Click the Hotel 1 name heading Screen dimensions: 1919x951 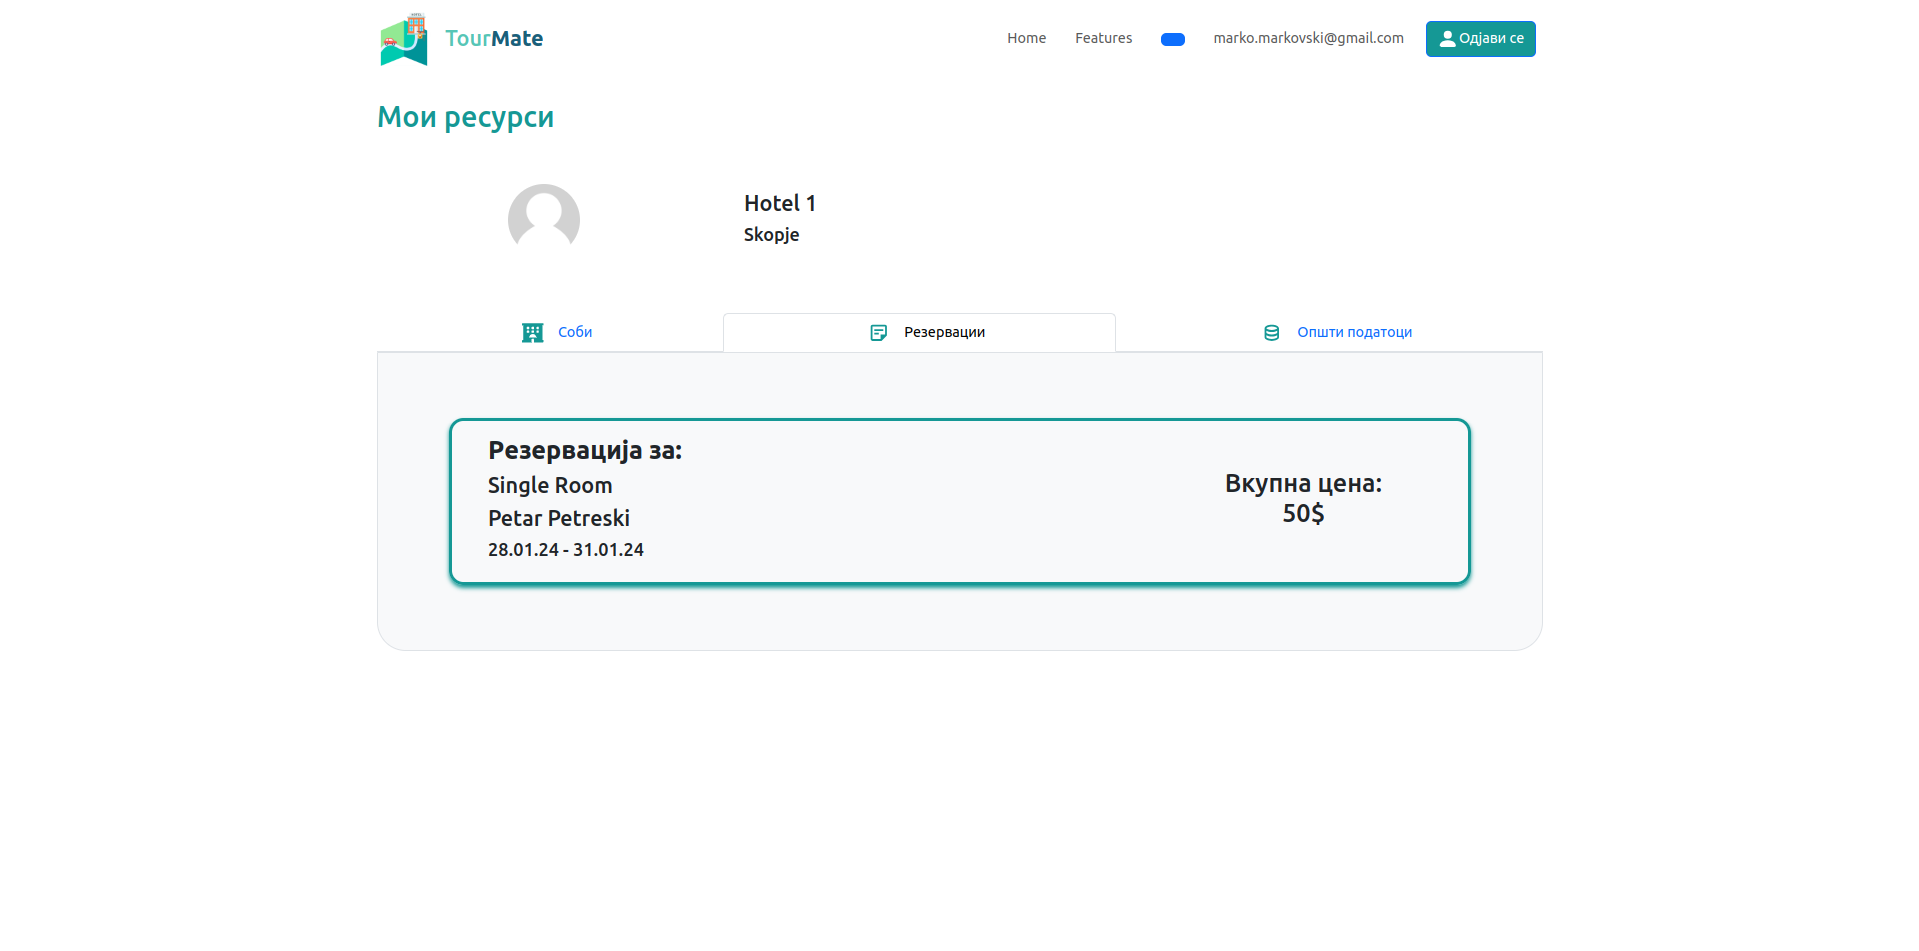[779, 203]
